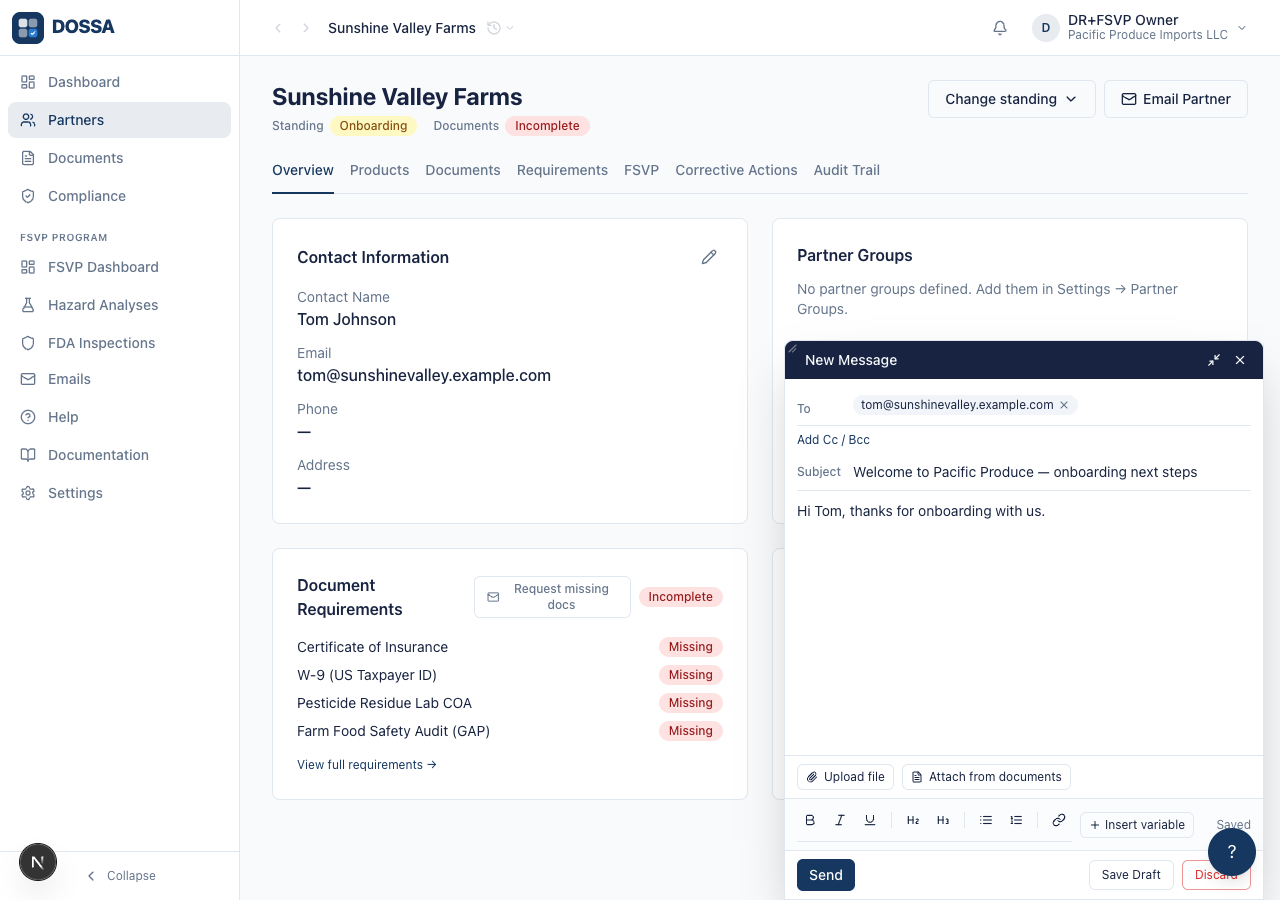Image resolution: width=1280 pixels, height=900 pixels.
Task: Open the Dashboard sidebar item
Action: (x=119, y=82)
